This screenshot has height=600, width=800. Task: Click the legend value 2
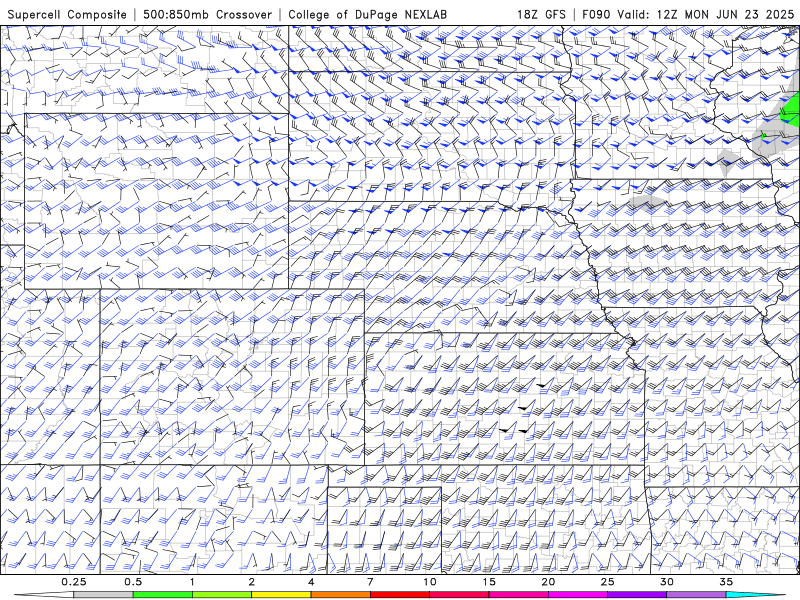point(252,582)
